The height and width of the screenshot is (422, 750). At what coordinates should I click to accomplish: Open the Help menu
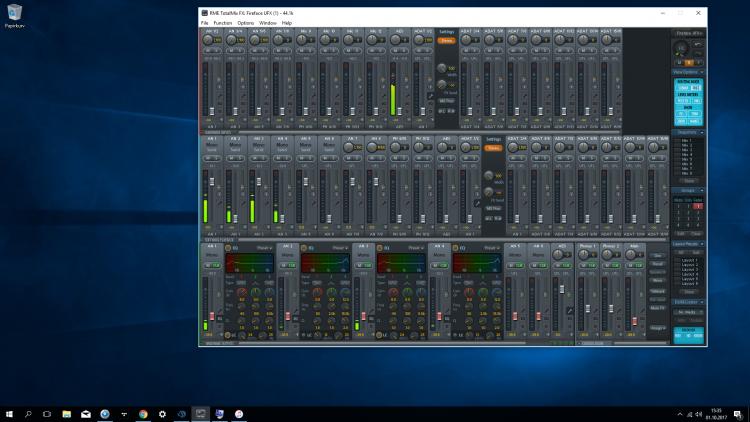click(287, 23)
